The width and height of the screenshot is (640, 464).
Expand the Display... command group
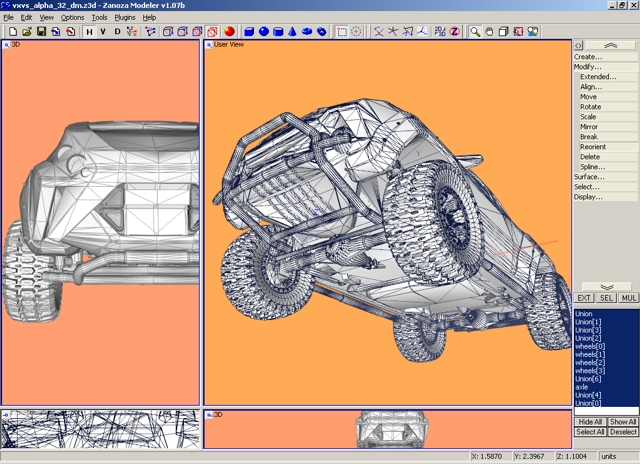pos(588,197)
